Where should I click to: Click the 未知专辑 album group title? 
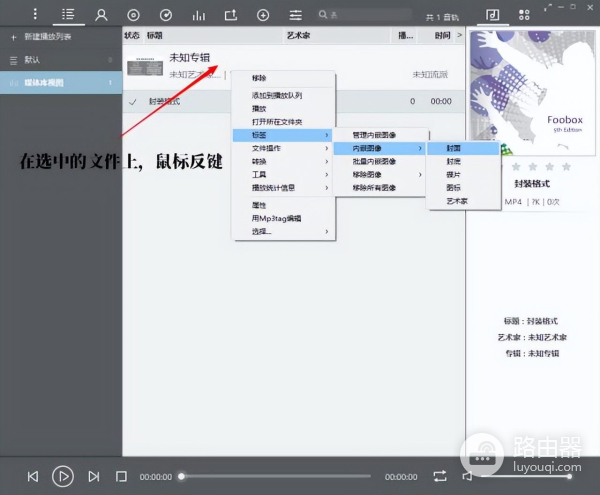coord(190,57)
